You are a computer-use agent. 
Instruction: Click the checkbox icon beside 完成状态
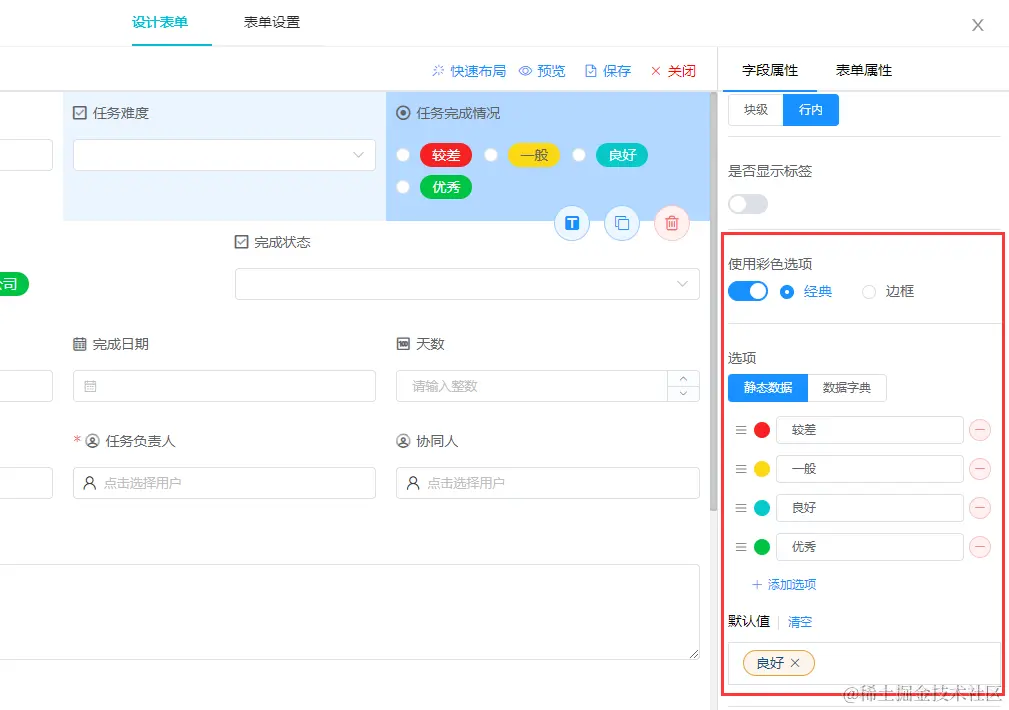tap(241, 242)
